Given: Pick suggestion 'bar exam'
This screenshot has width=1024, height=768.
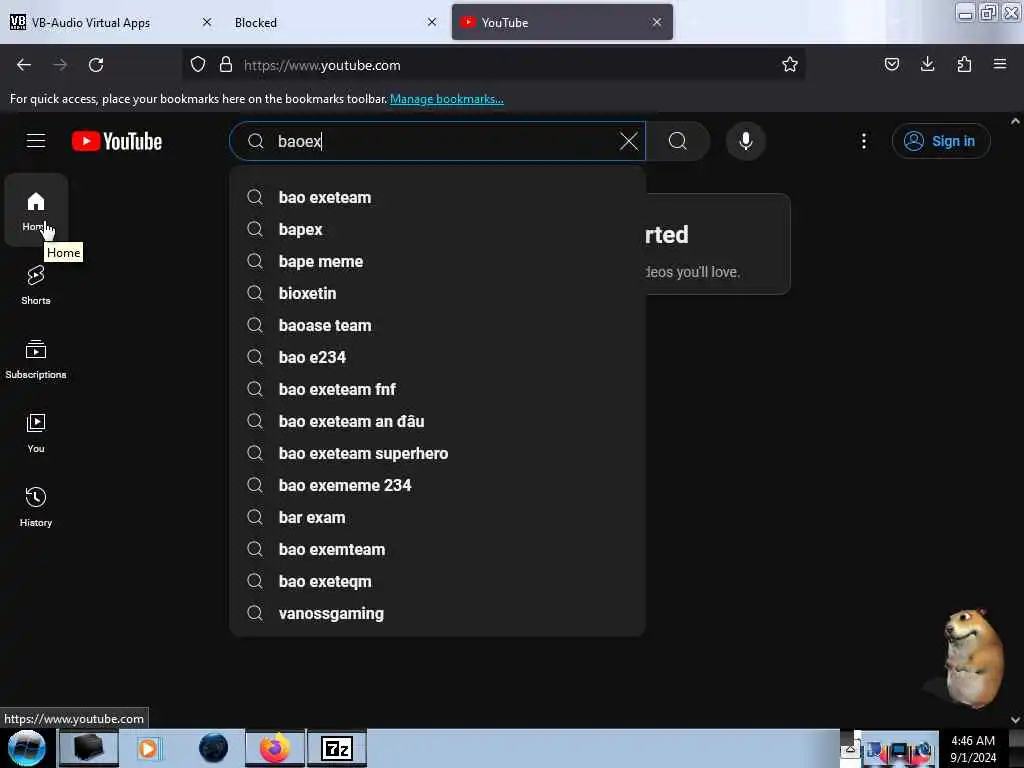Looking at the screenshot, I should (437, 517).
